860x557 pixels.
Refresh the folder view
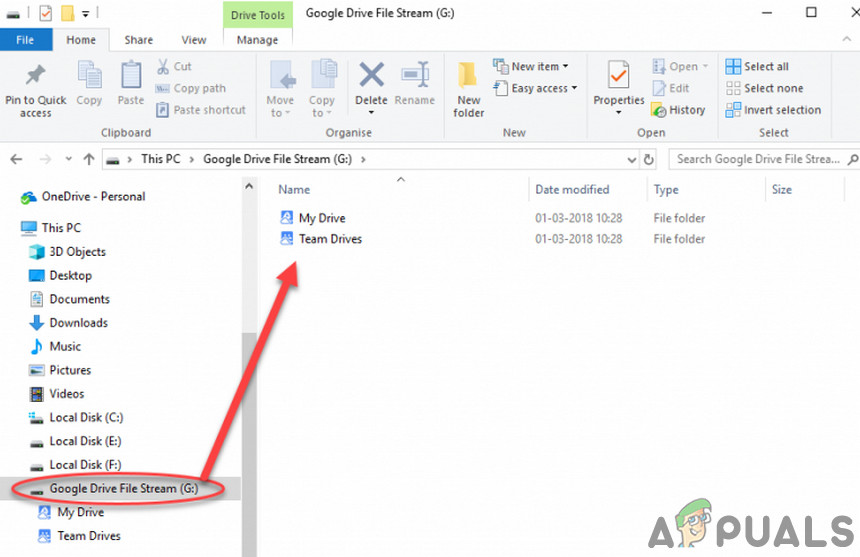pyautogui.click(x=648, y=160)
